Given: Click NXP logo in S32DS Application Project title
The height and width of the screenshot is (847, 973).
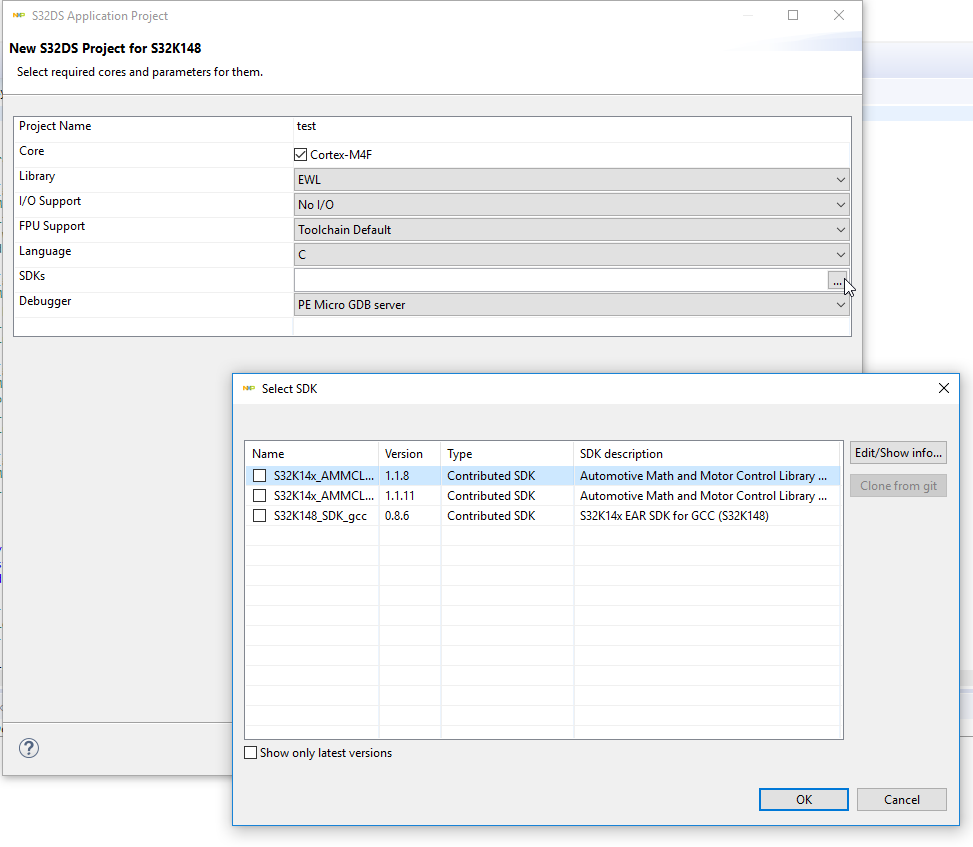Looking at the screenshot, I should click(x=19, y=16).
